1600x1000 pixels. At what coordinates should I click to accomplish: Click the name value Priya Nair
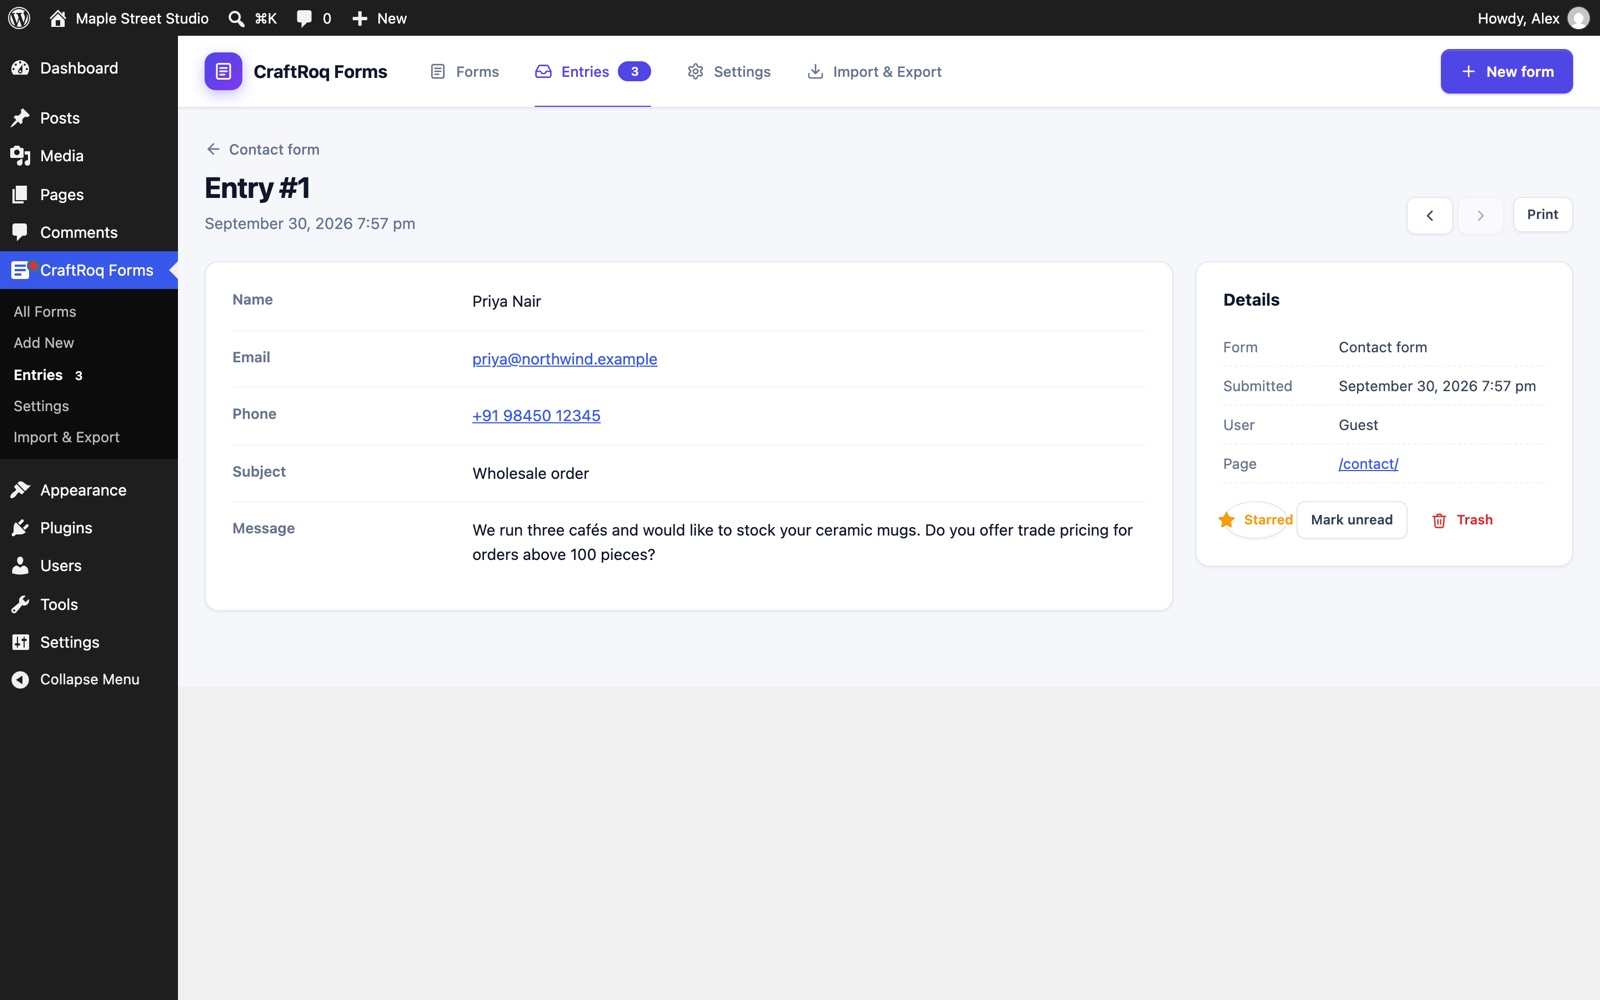[x=506, y=301]
